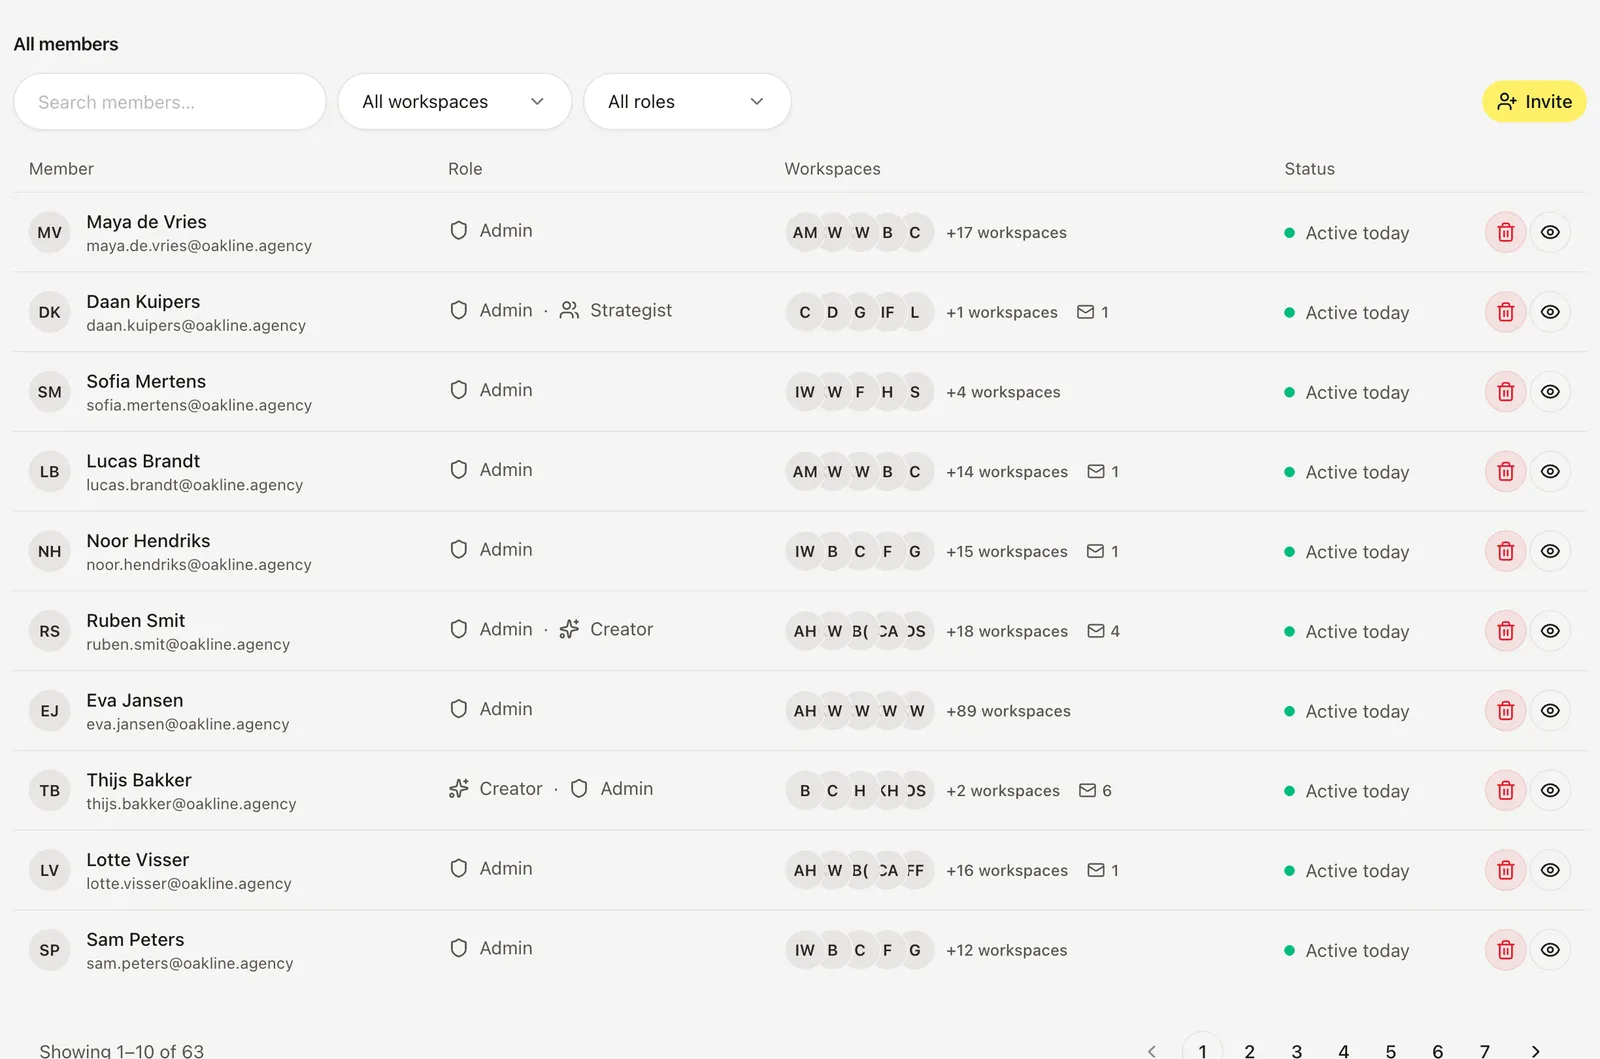Open the All workspaces dropdown

coord(455,101)
